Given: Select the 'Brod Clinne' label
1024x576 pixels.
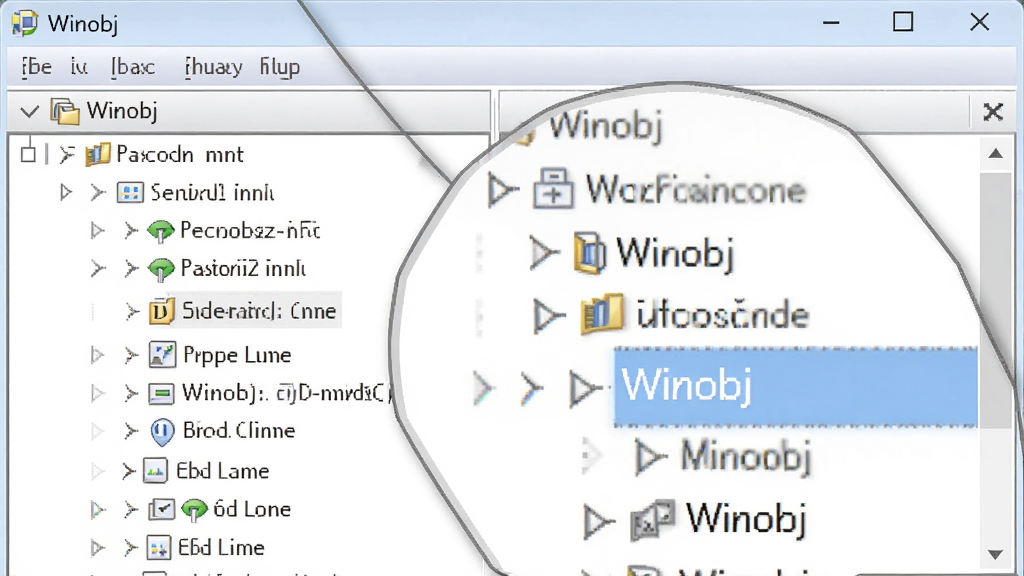Looking at the screenshot, I should (x=239, y=431).
